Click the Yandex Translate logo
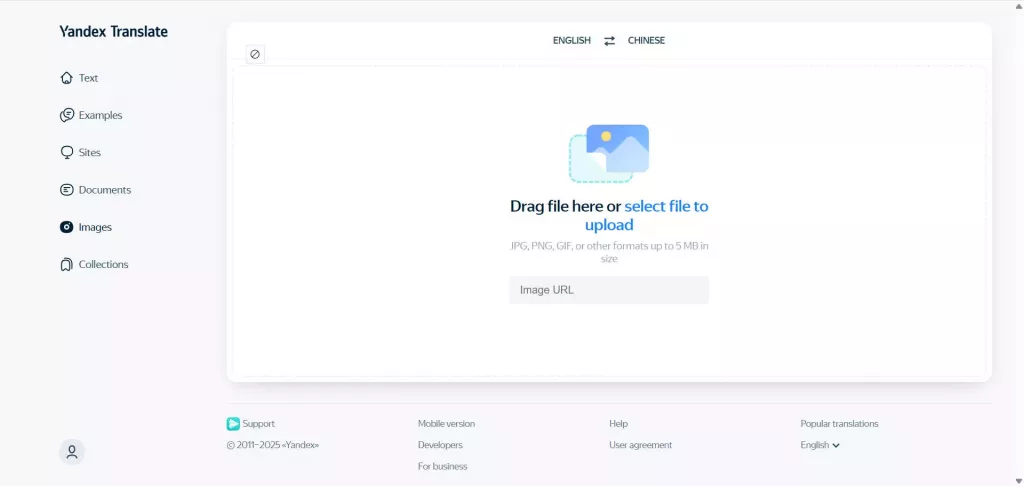 click(114, 31)
